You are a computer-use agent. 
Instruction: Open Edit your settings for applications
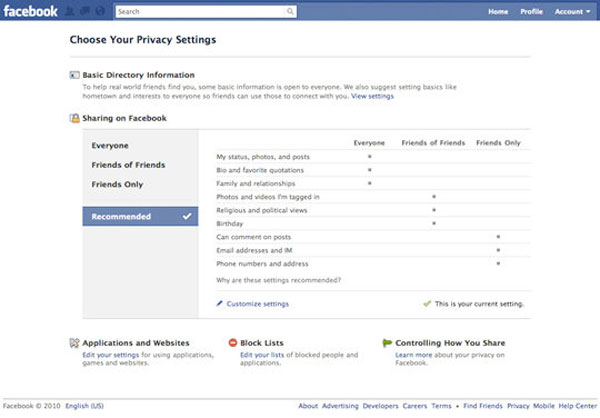pos(111,355)
